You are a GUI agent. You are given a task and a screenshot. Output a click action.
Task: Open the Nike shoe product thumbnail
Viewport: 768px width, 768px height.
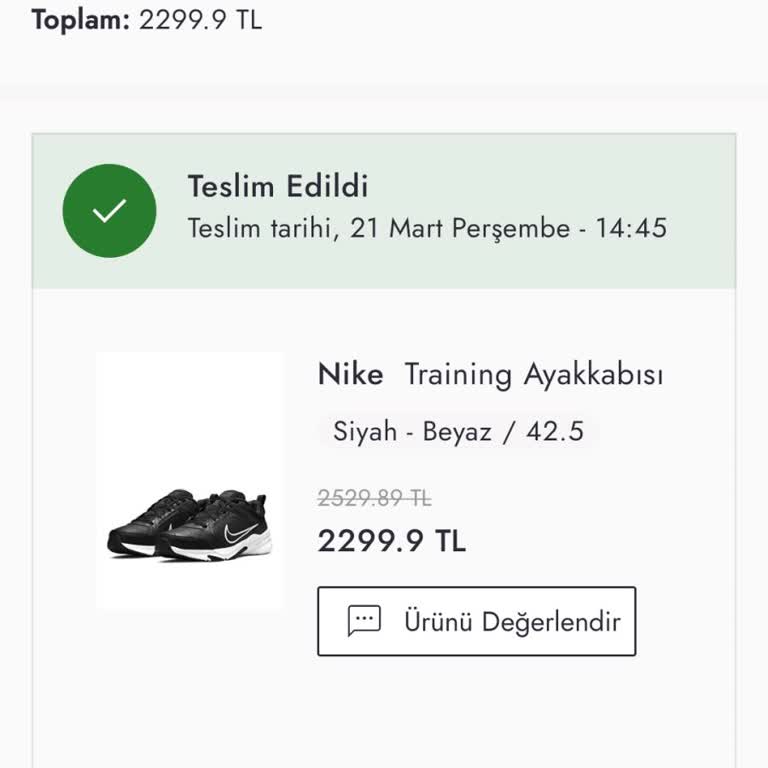coord(190,480)
